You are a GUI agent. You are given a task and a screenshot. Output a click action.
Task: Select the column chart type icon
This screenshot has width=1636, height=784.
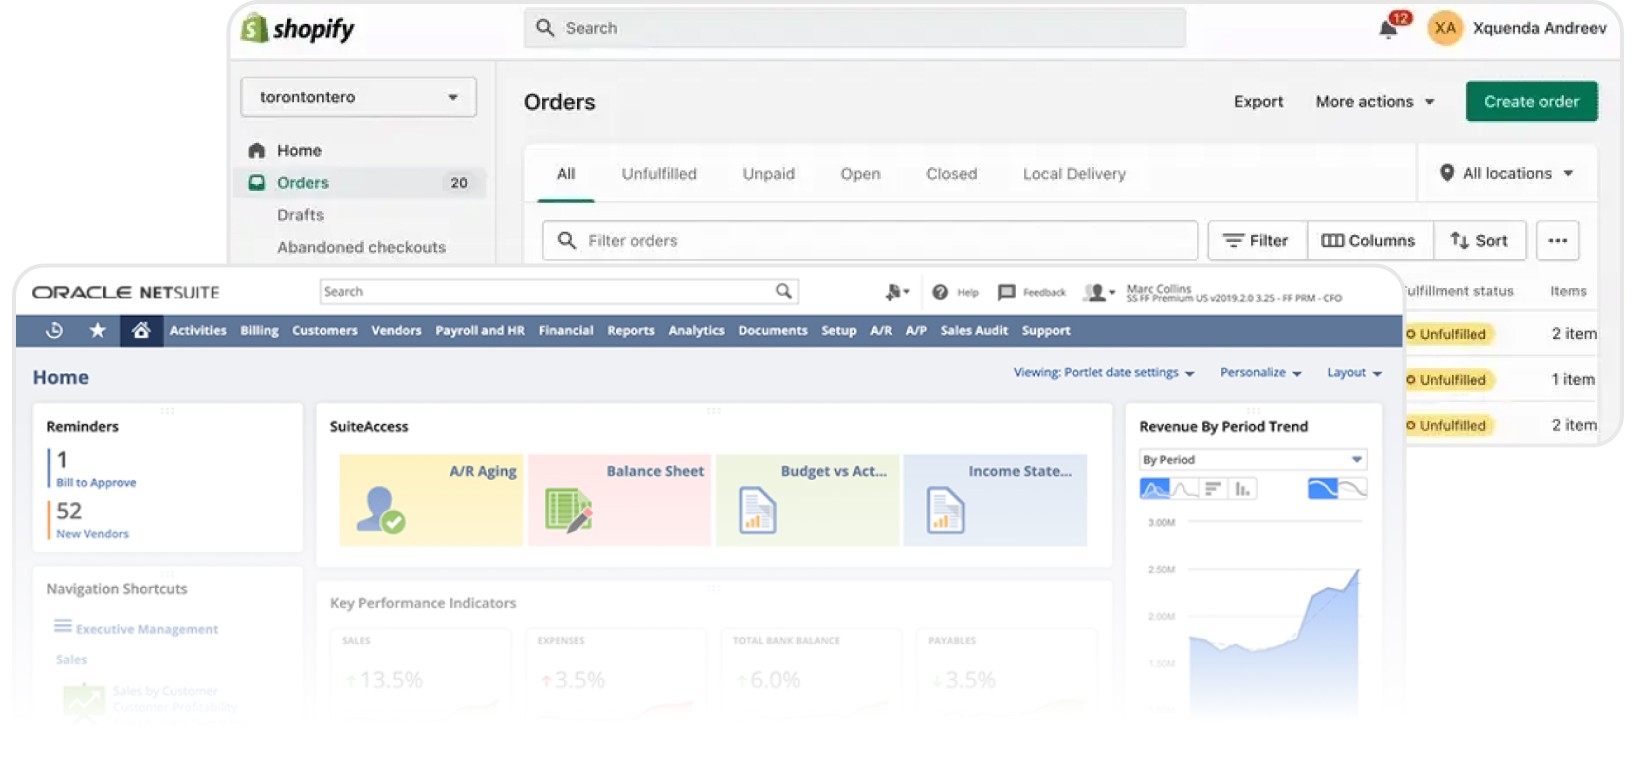point(1242,488)
